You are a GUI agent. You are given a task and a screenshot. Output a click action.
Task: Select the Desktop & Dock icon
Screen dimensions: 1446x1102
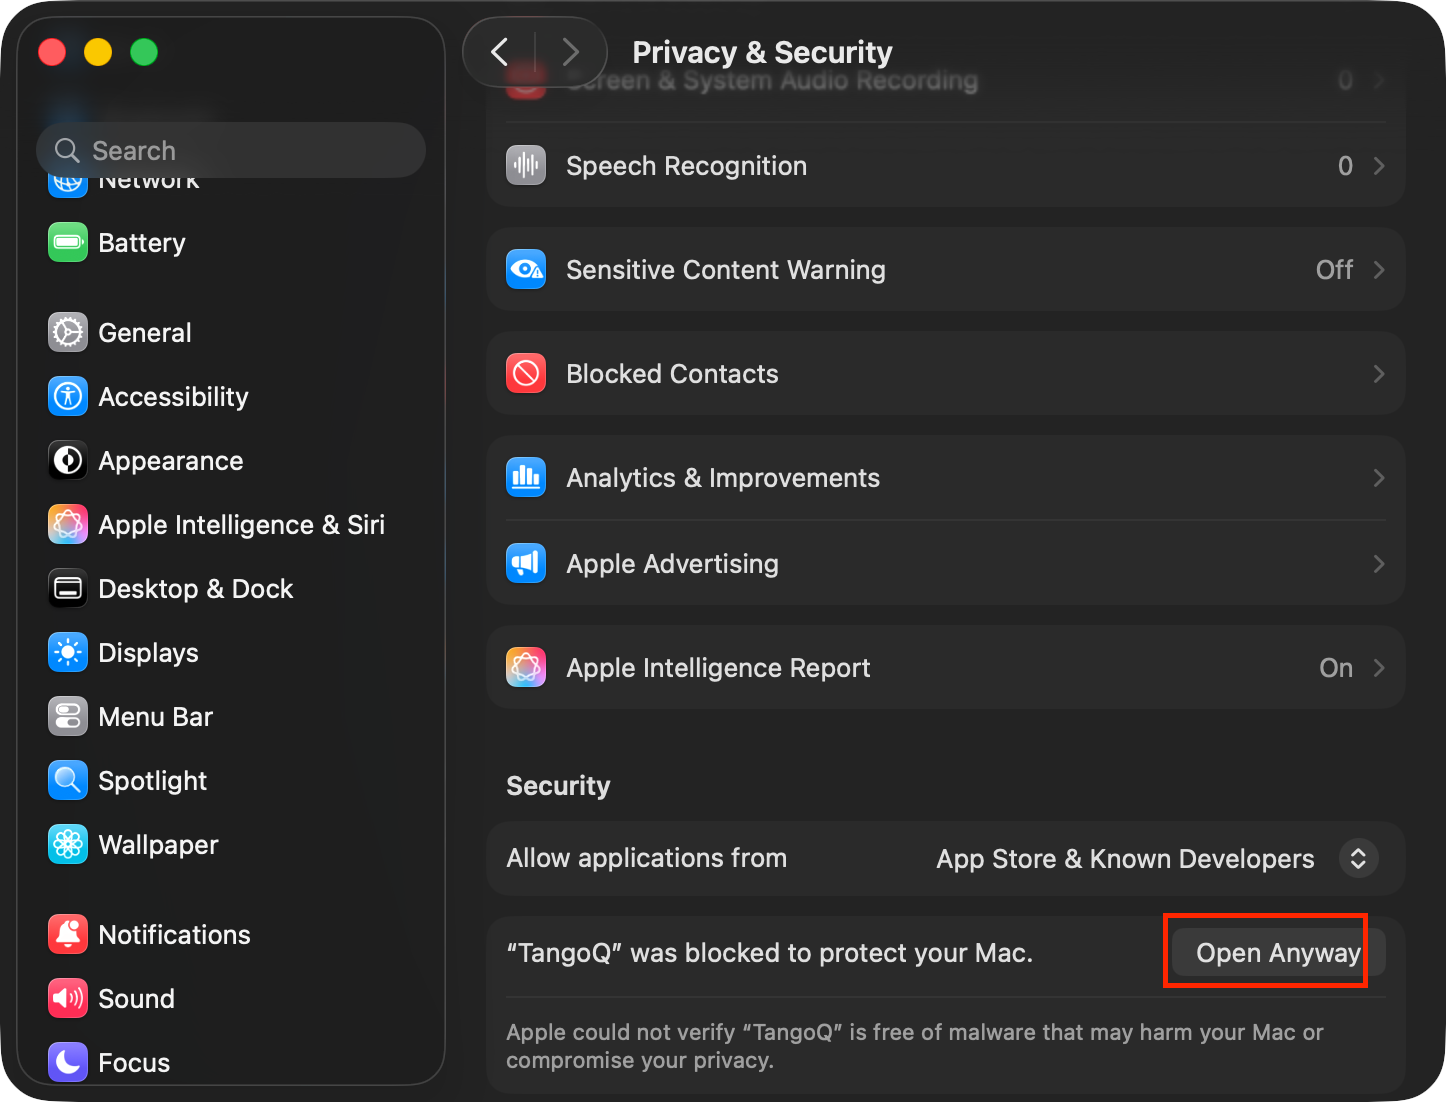click(68, 588)
